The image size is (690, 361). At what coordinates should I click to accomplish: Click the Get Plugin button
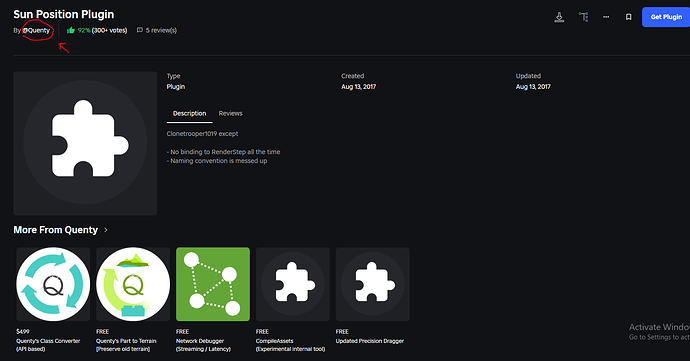coord(666,17)
